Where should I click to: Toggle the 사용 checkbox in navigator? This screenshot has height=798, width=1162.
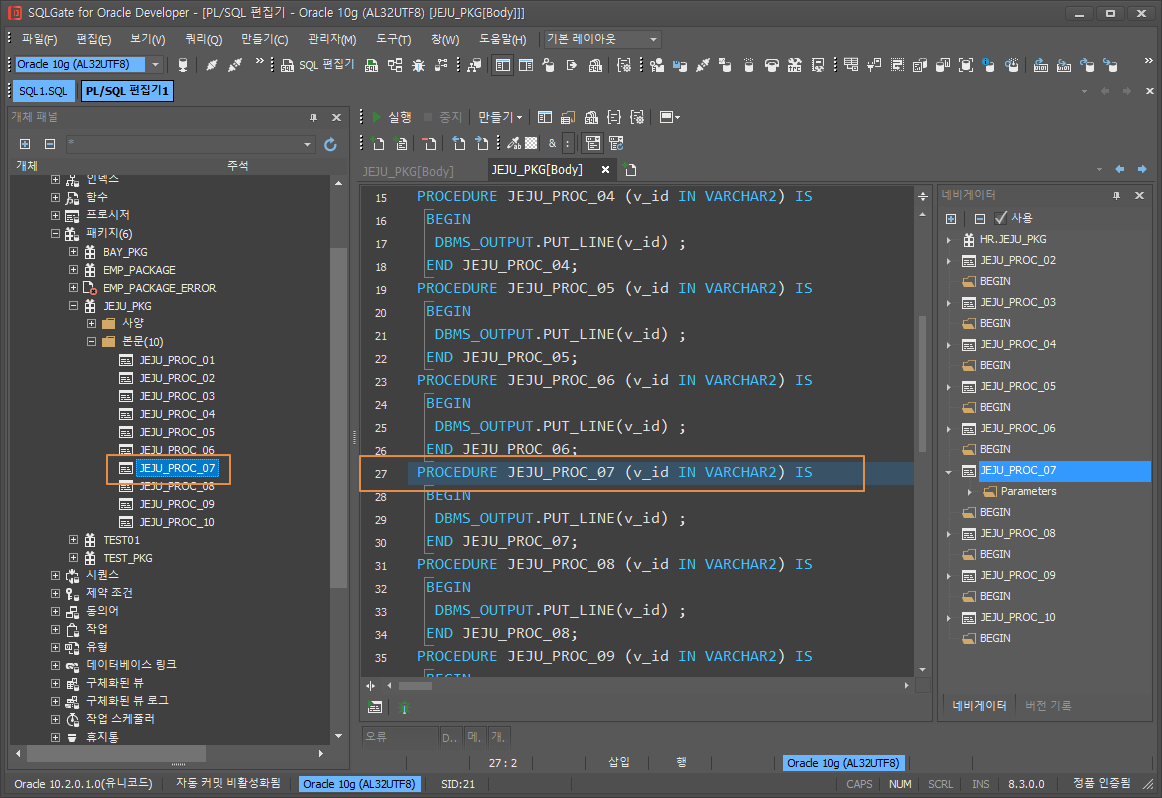tap(1000, 218)
